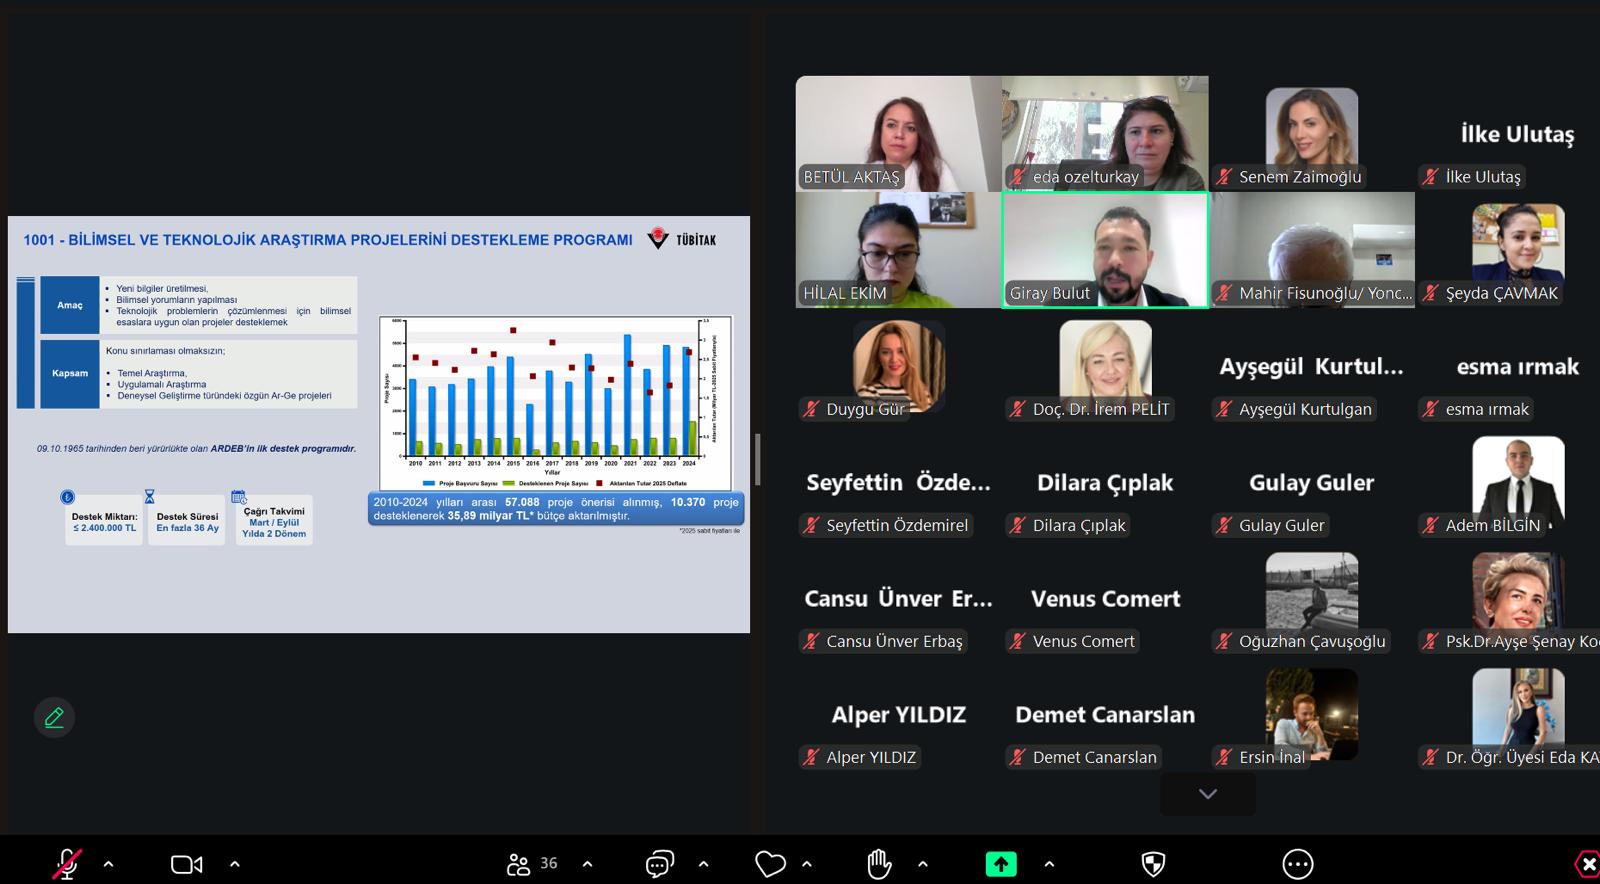Expand share screen options arrow
This screenshot has height=884, width=1600.
point(1049,864)
